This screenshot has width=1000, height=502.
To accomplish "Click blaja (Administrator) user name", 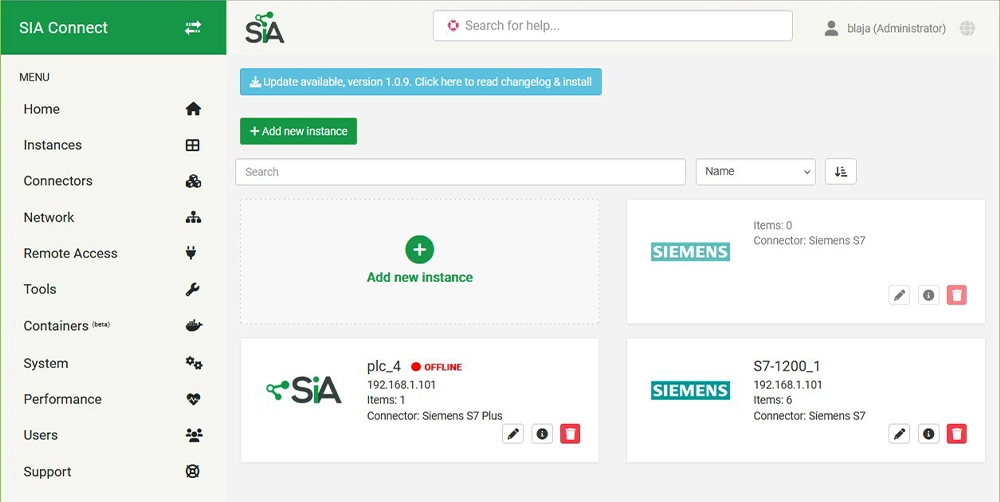I will point(896,28).
